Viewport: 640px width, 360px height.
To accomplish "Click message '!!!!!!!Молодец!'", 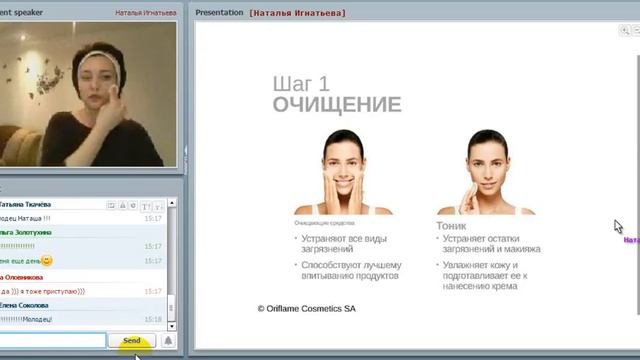I will [26, 319].
